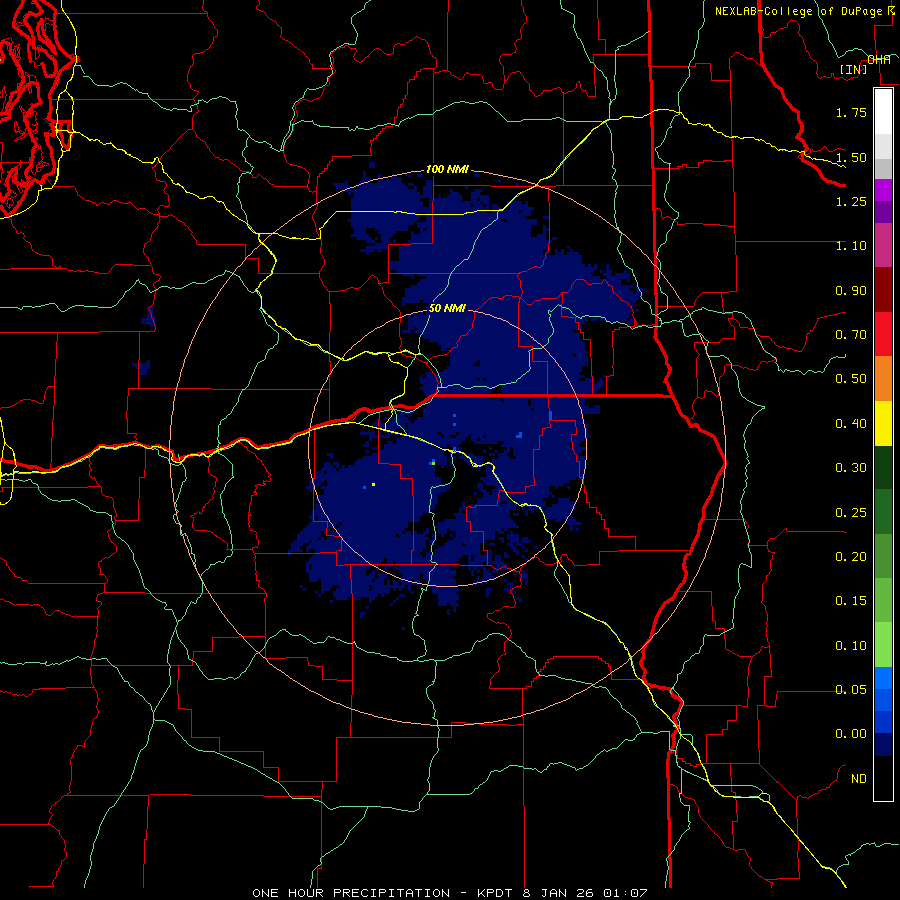Click the 0.70 legend value
This screenshot has width=900, height=900.
pos(851,335)
